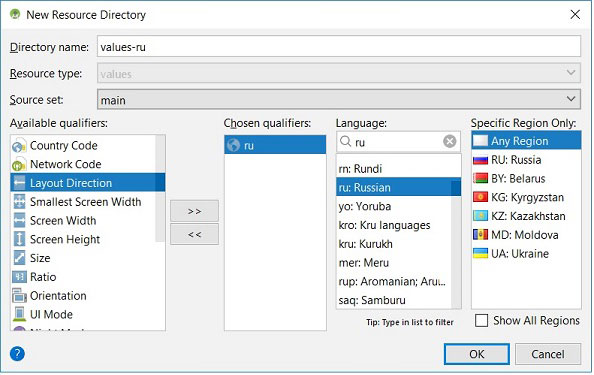Open the Source set dropdown
The image size is (594, 375).
click(339, 100)
